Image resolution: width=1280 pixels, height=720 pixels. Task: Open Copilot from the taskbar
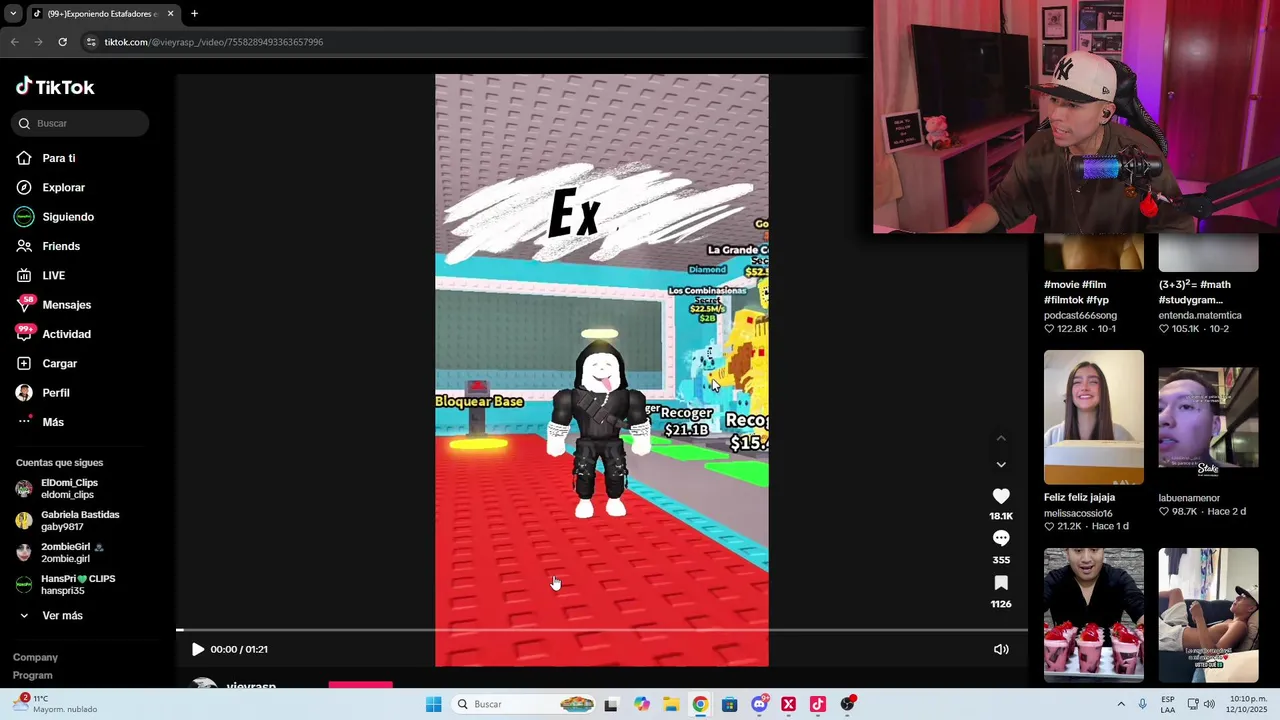[641, 704]
